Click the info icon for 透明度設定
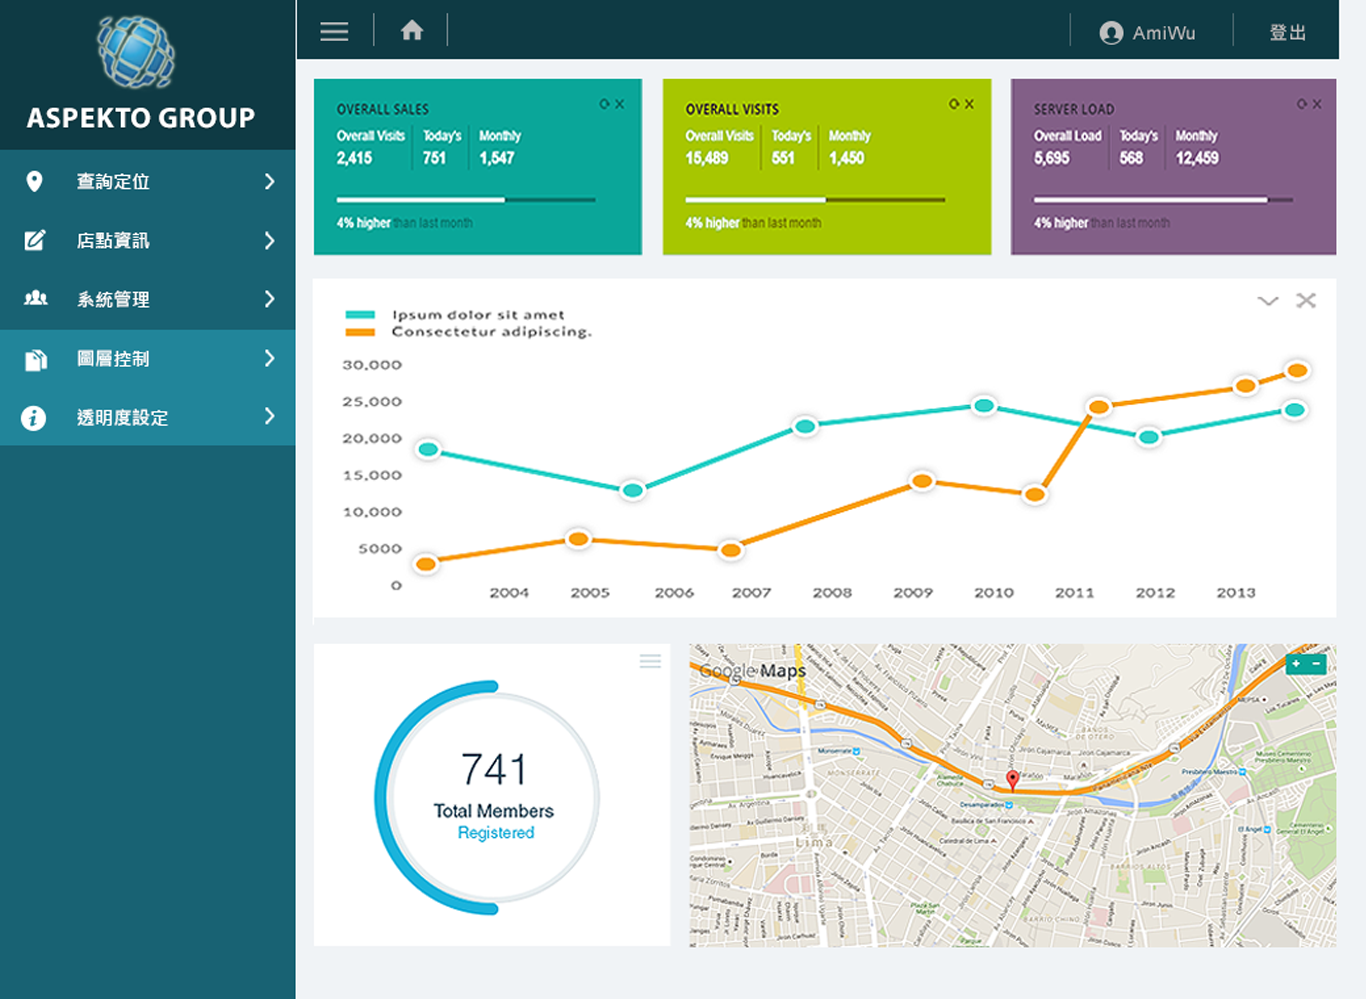1366x999 pixels. (34, 417)
